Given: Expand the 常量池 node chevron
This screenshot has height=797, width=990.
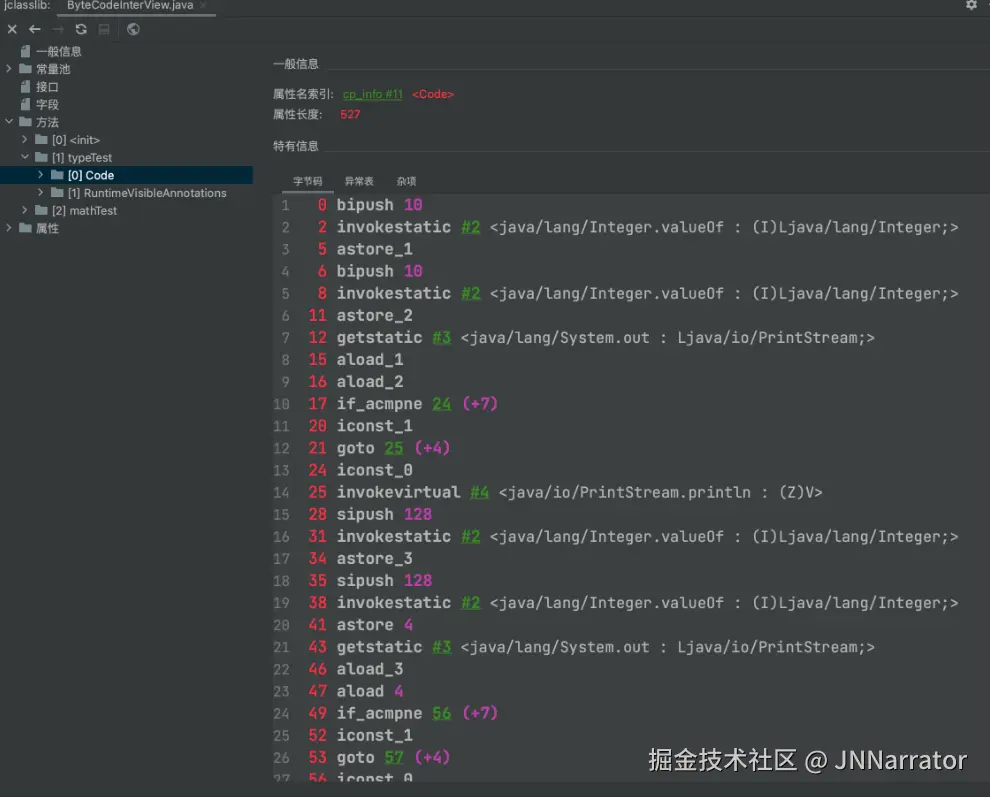Looking at the screenshot, I should 9,68.
